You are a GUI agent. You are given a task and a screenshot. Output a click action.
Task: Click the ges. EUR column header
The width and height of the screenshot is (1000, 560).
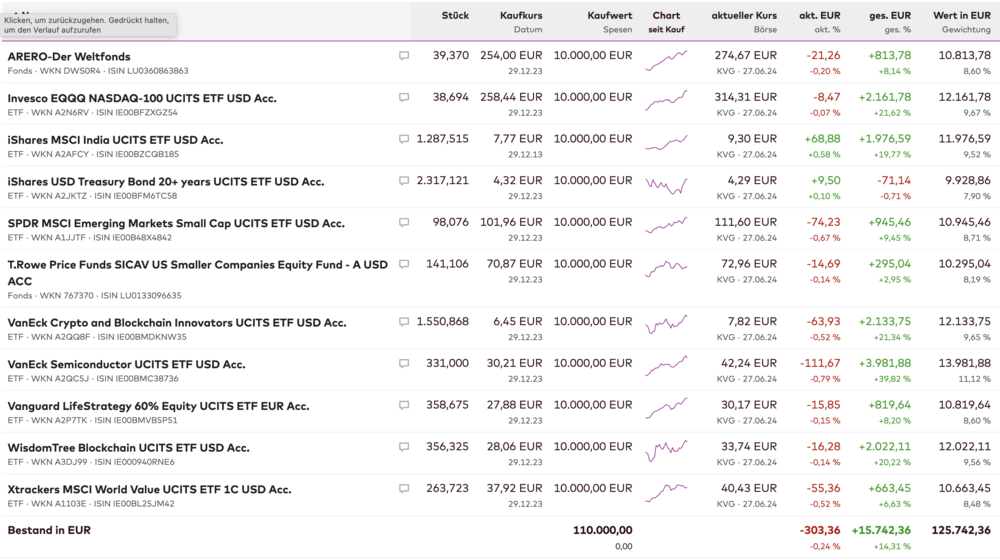point(889,16)
